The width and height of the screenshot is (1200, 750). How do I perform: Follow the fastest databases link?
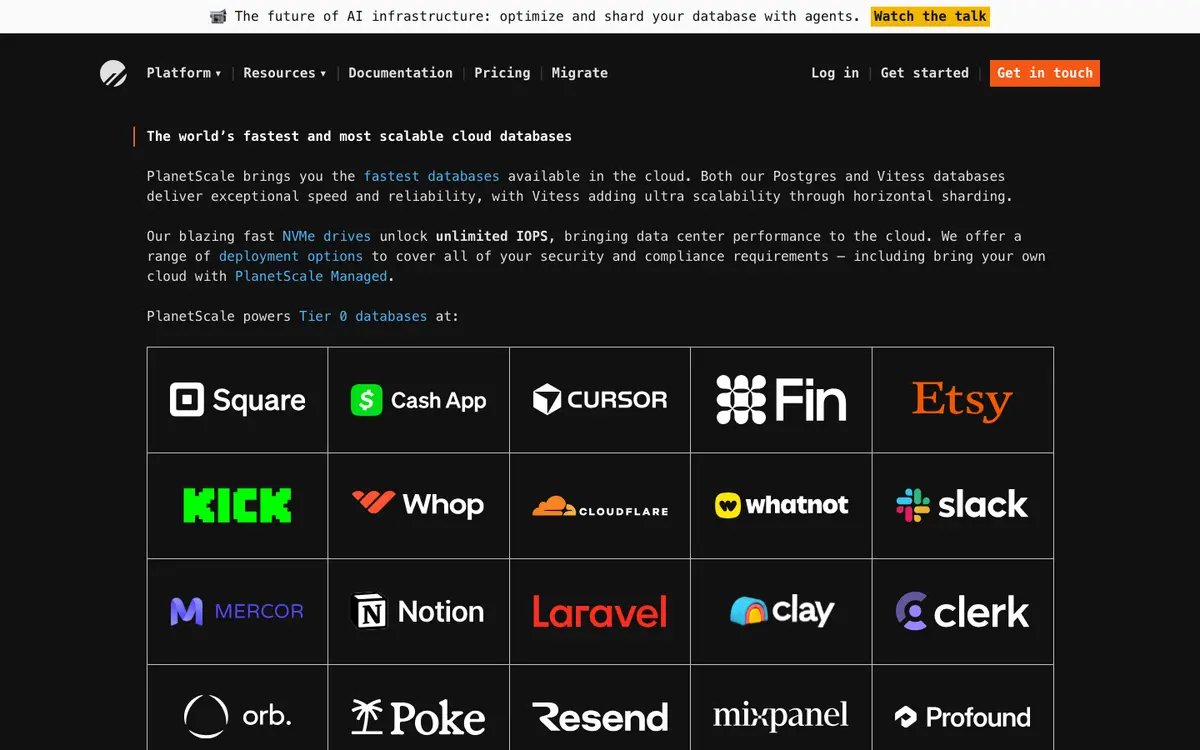pos(431,176)
